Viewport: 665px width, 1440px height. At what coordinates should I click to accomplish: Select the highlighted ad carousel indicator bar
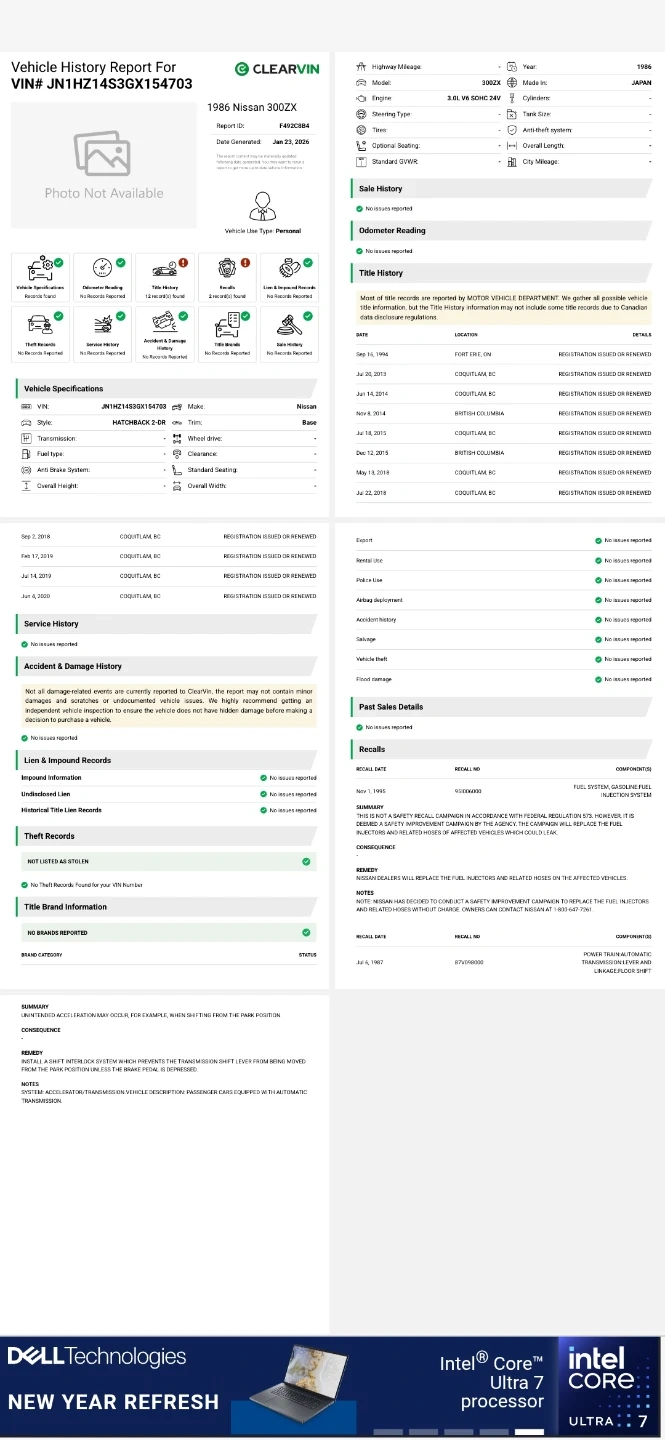(x=528, y=1431)
